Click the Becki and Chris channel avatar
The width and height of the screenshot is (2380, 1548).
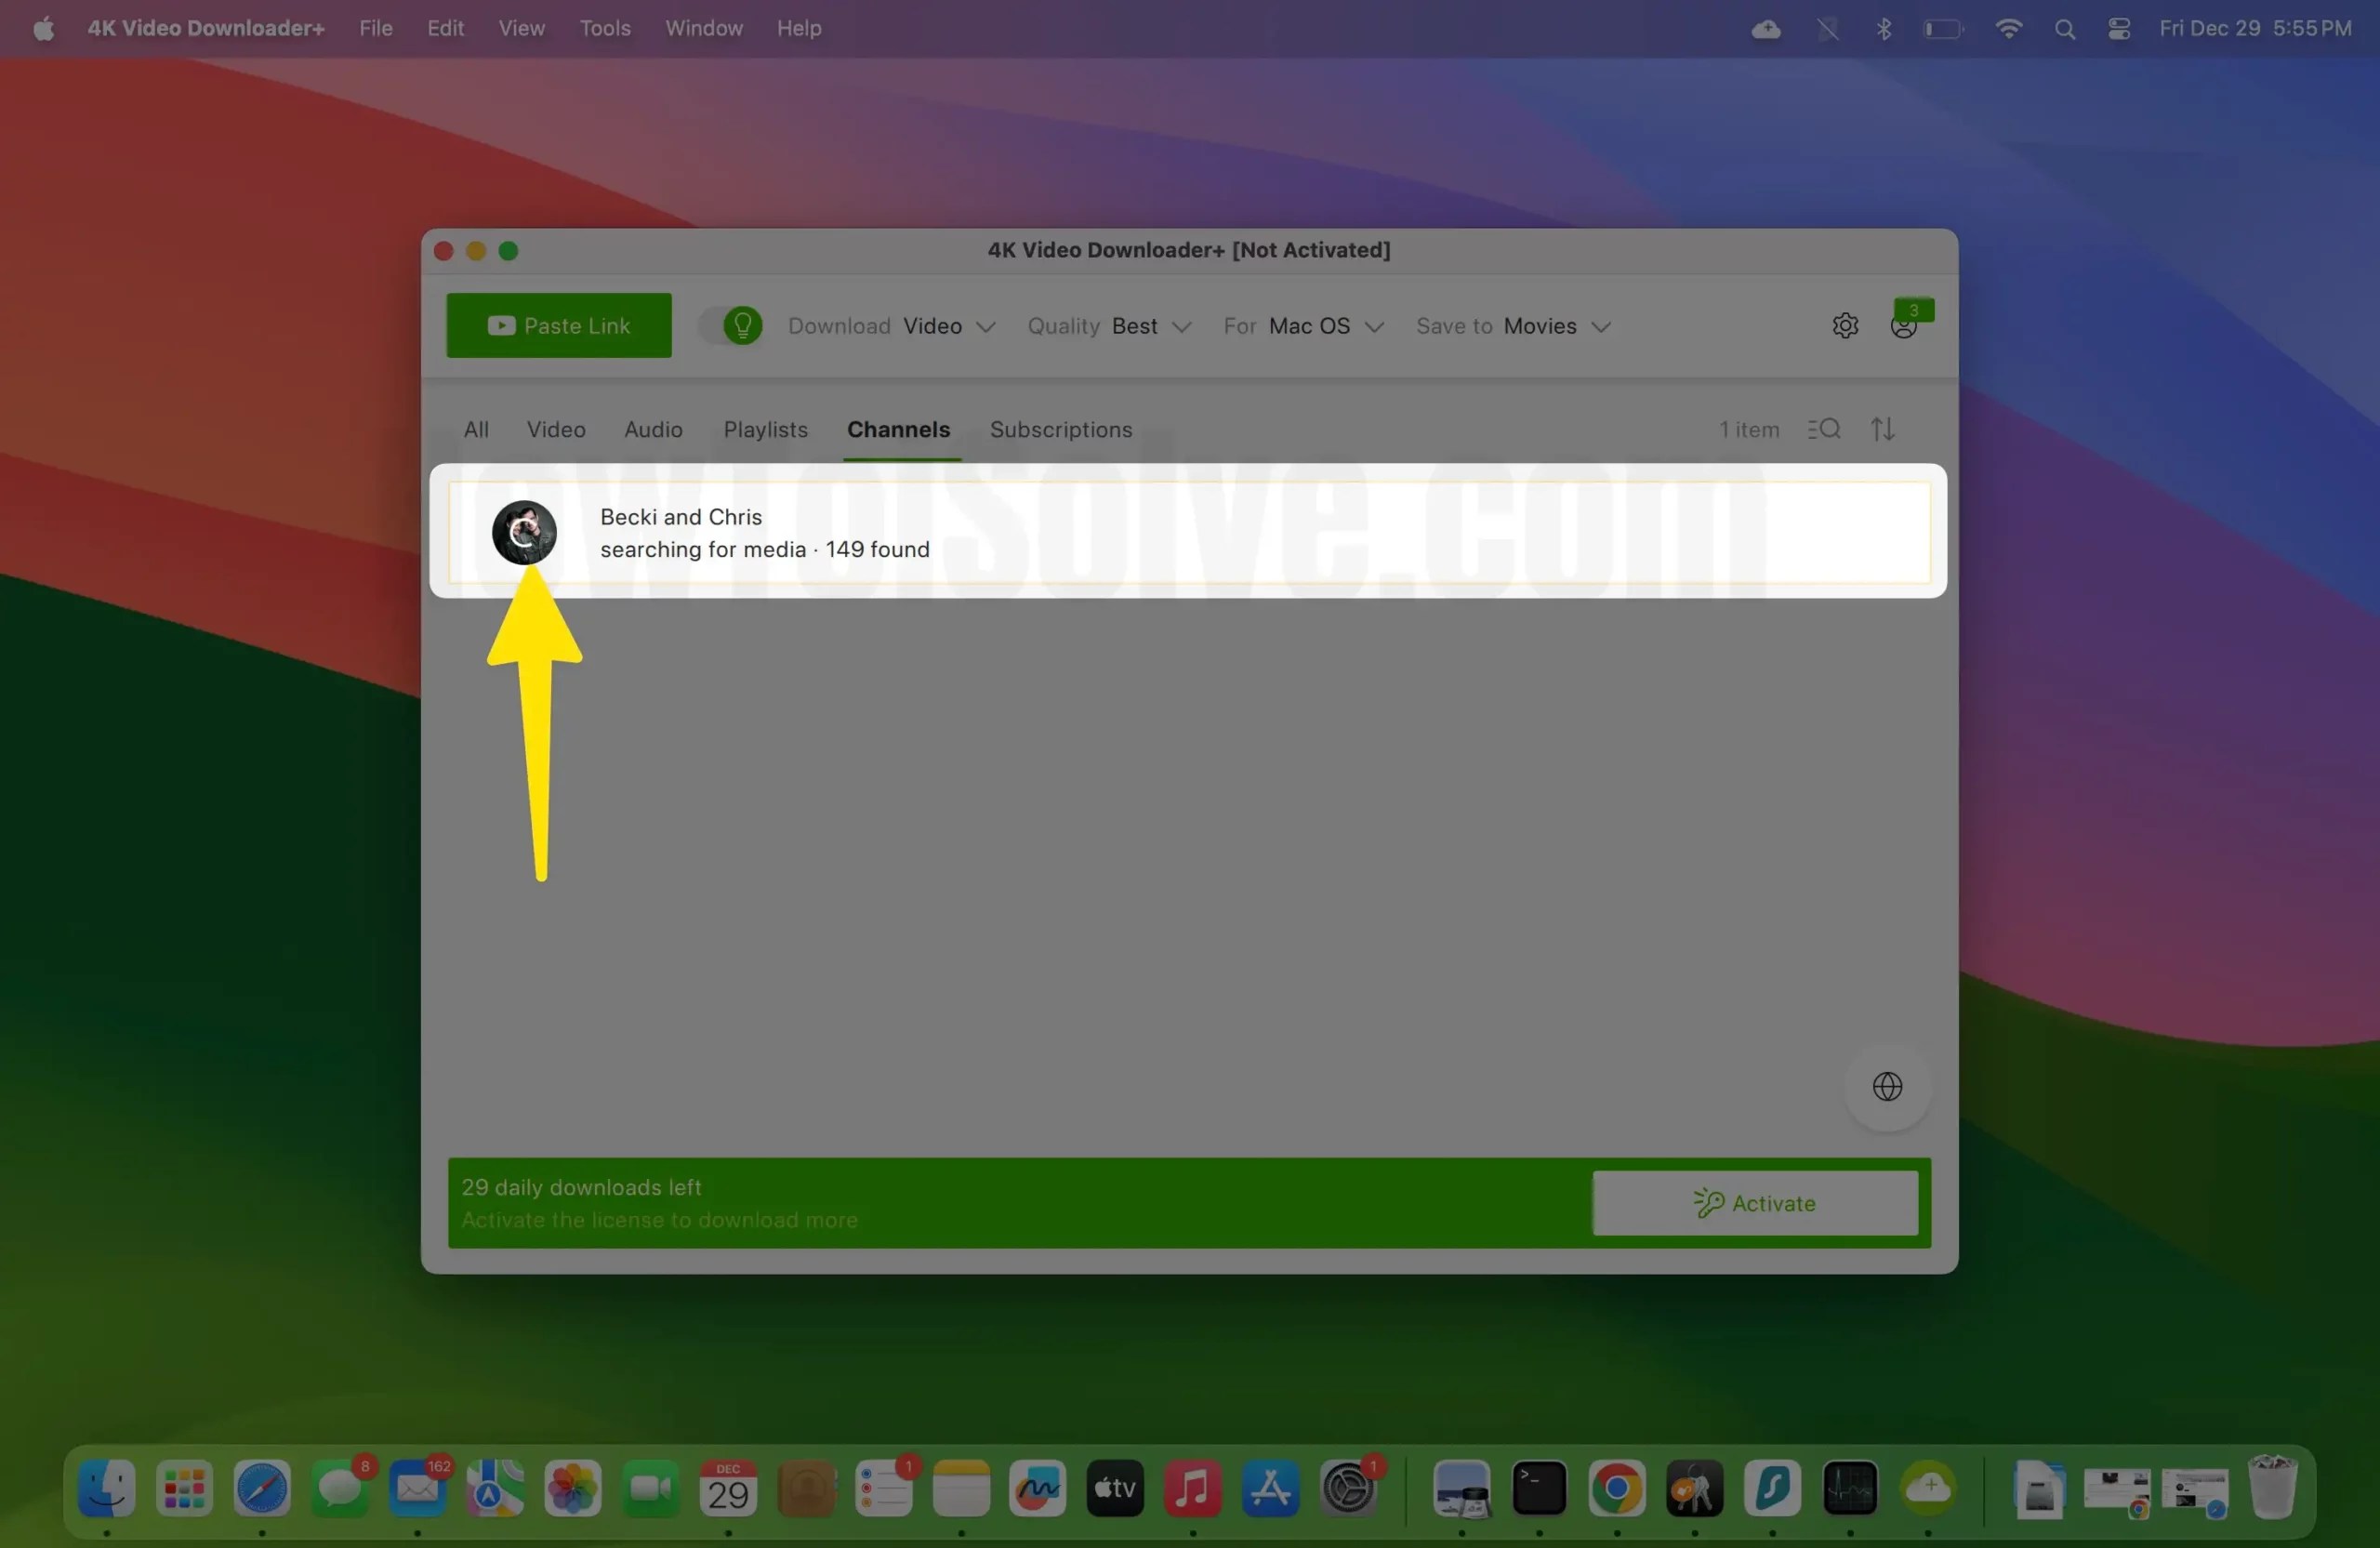524,532
